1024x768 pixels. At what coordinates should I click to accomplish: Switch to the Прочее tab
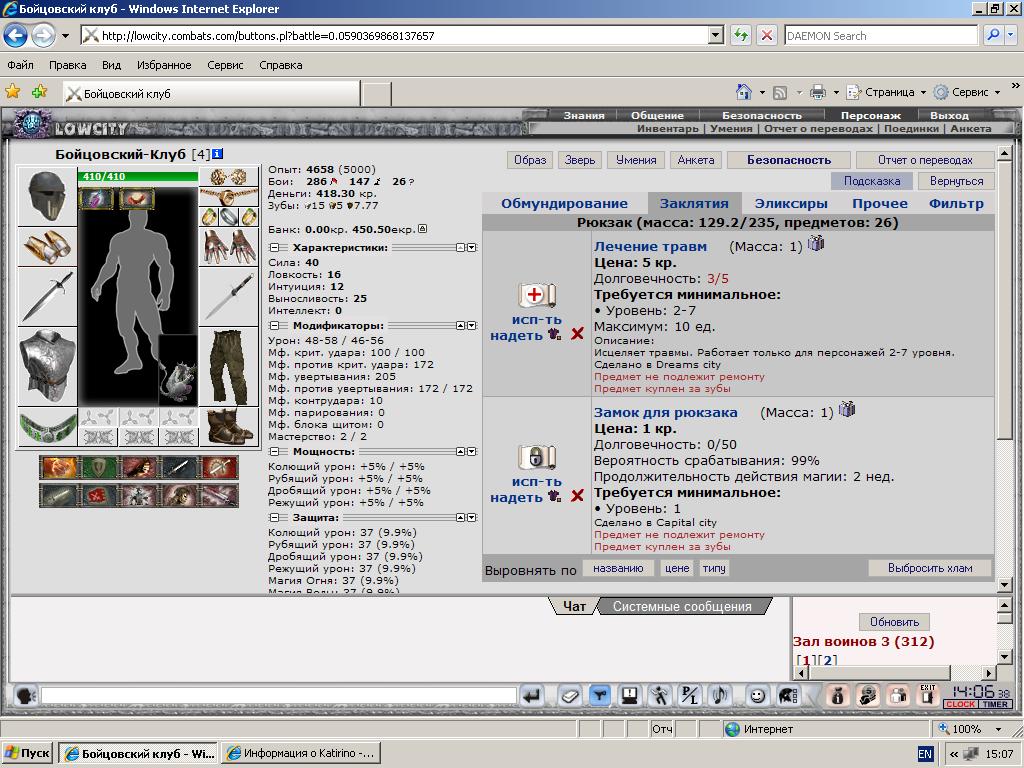click(x=880, y=204)
